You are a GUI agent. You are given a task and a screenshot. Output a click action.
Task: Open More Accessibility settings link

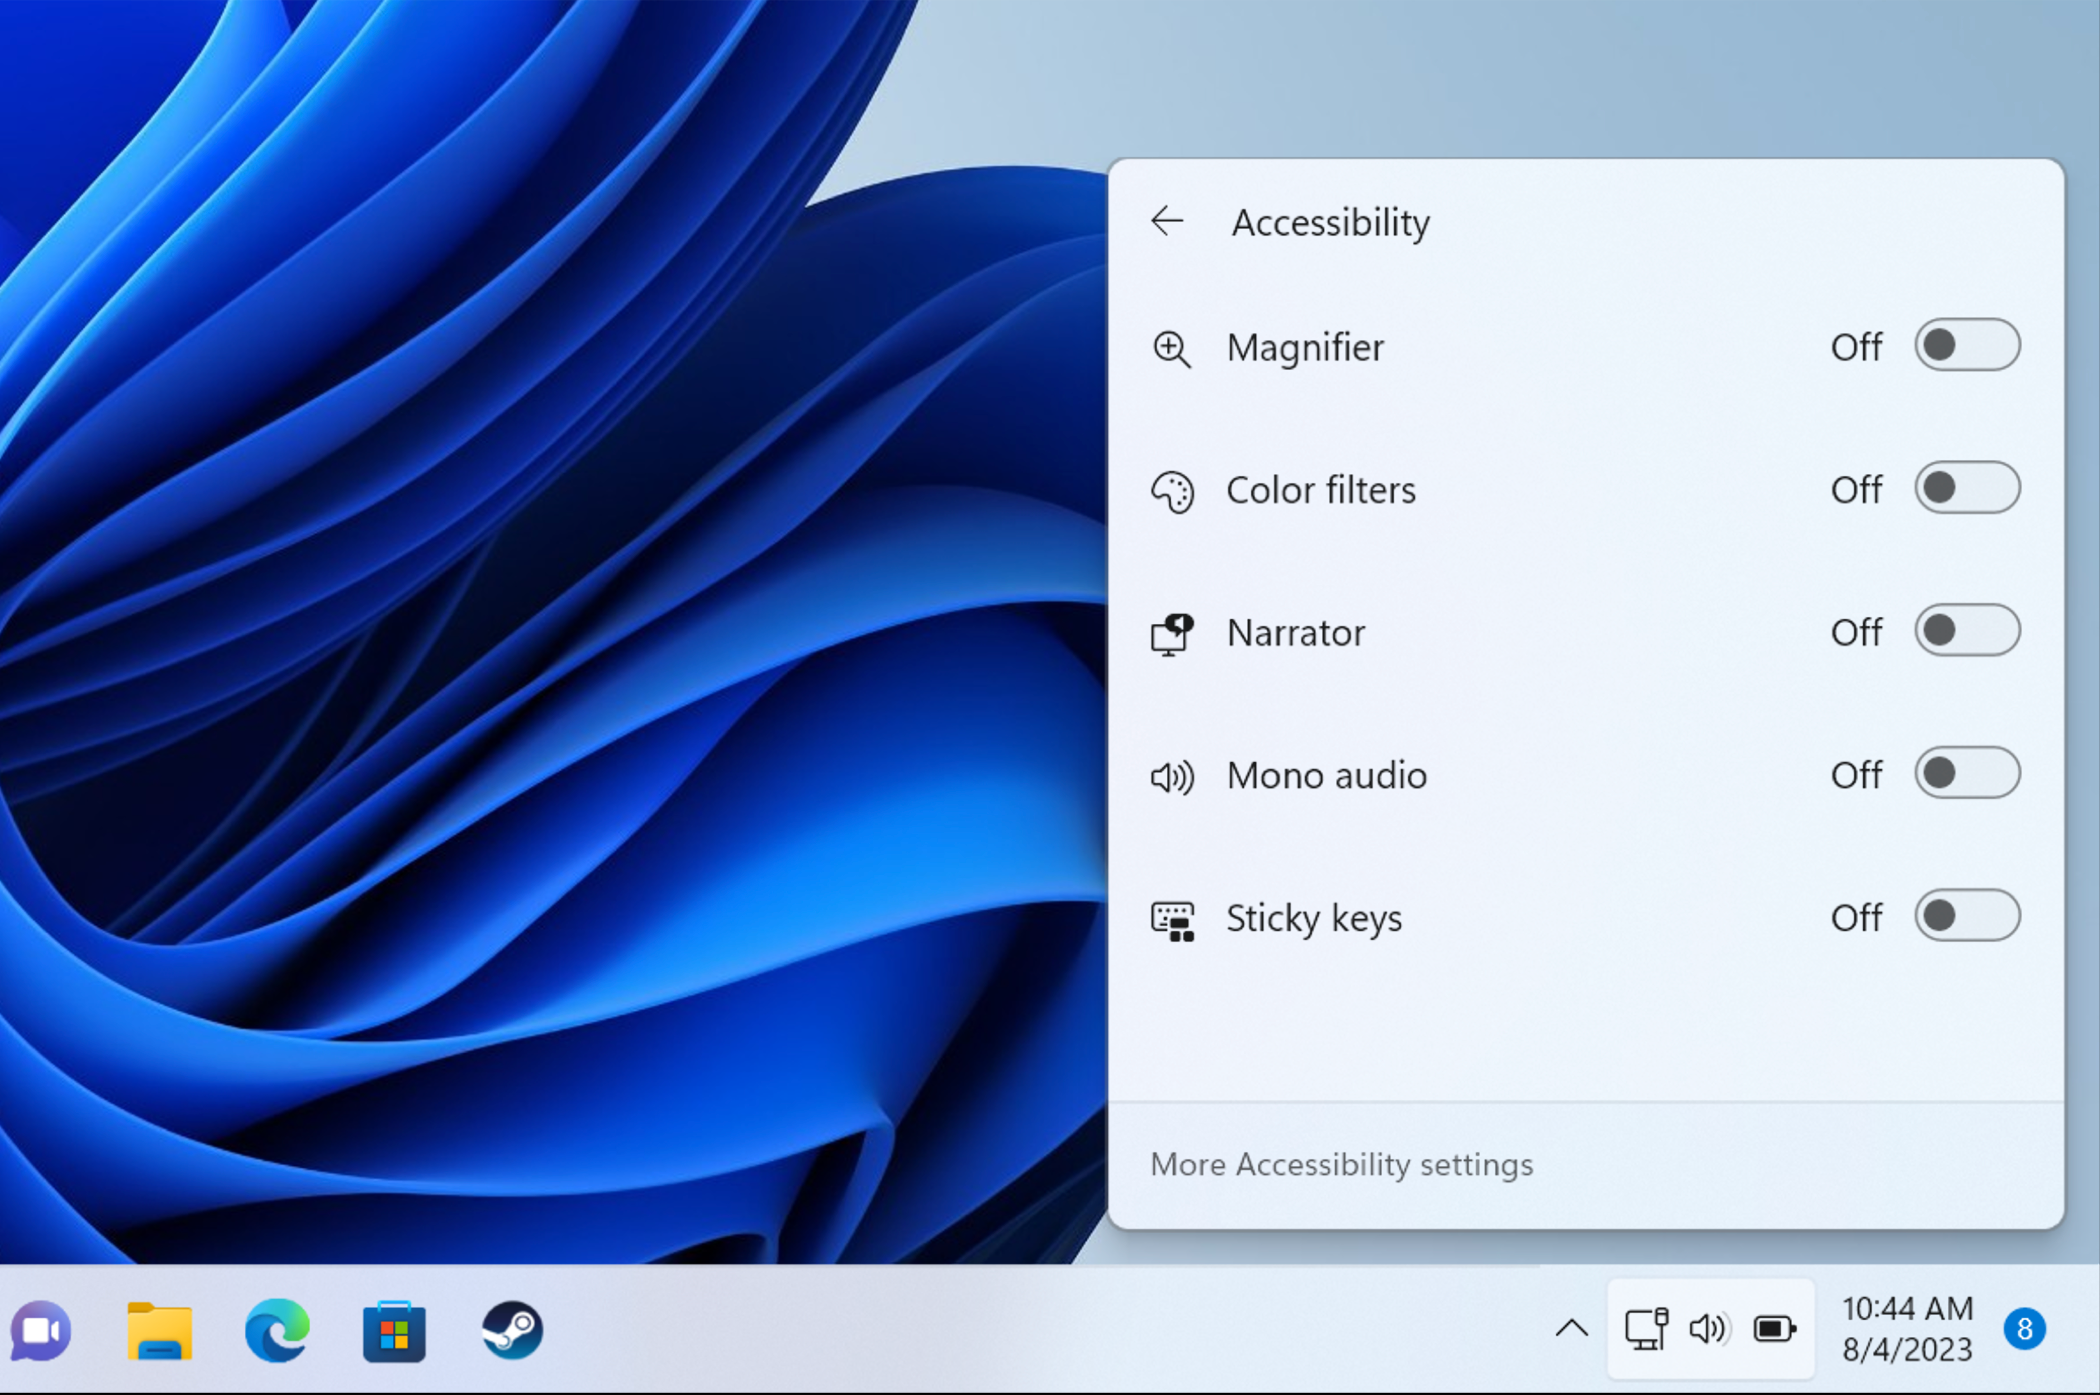[x=1341, y=1164]
